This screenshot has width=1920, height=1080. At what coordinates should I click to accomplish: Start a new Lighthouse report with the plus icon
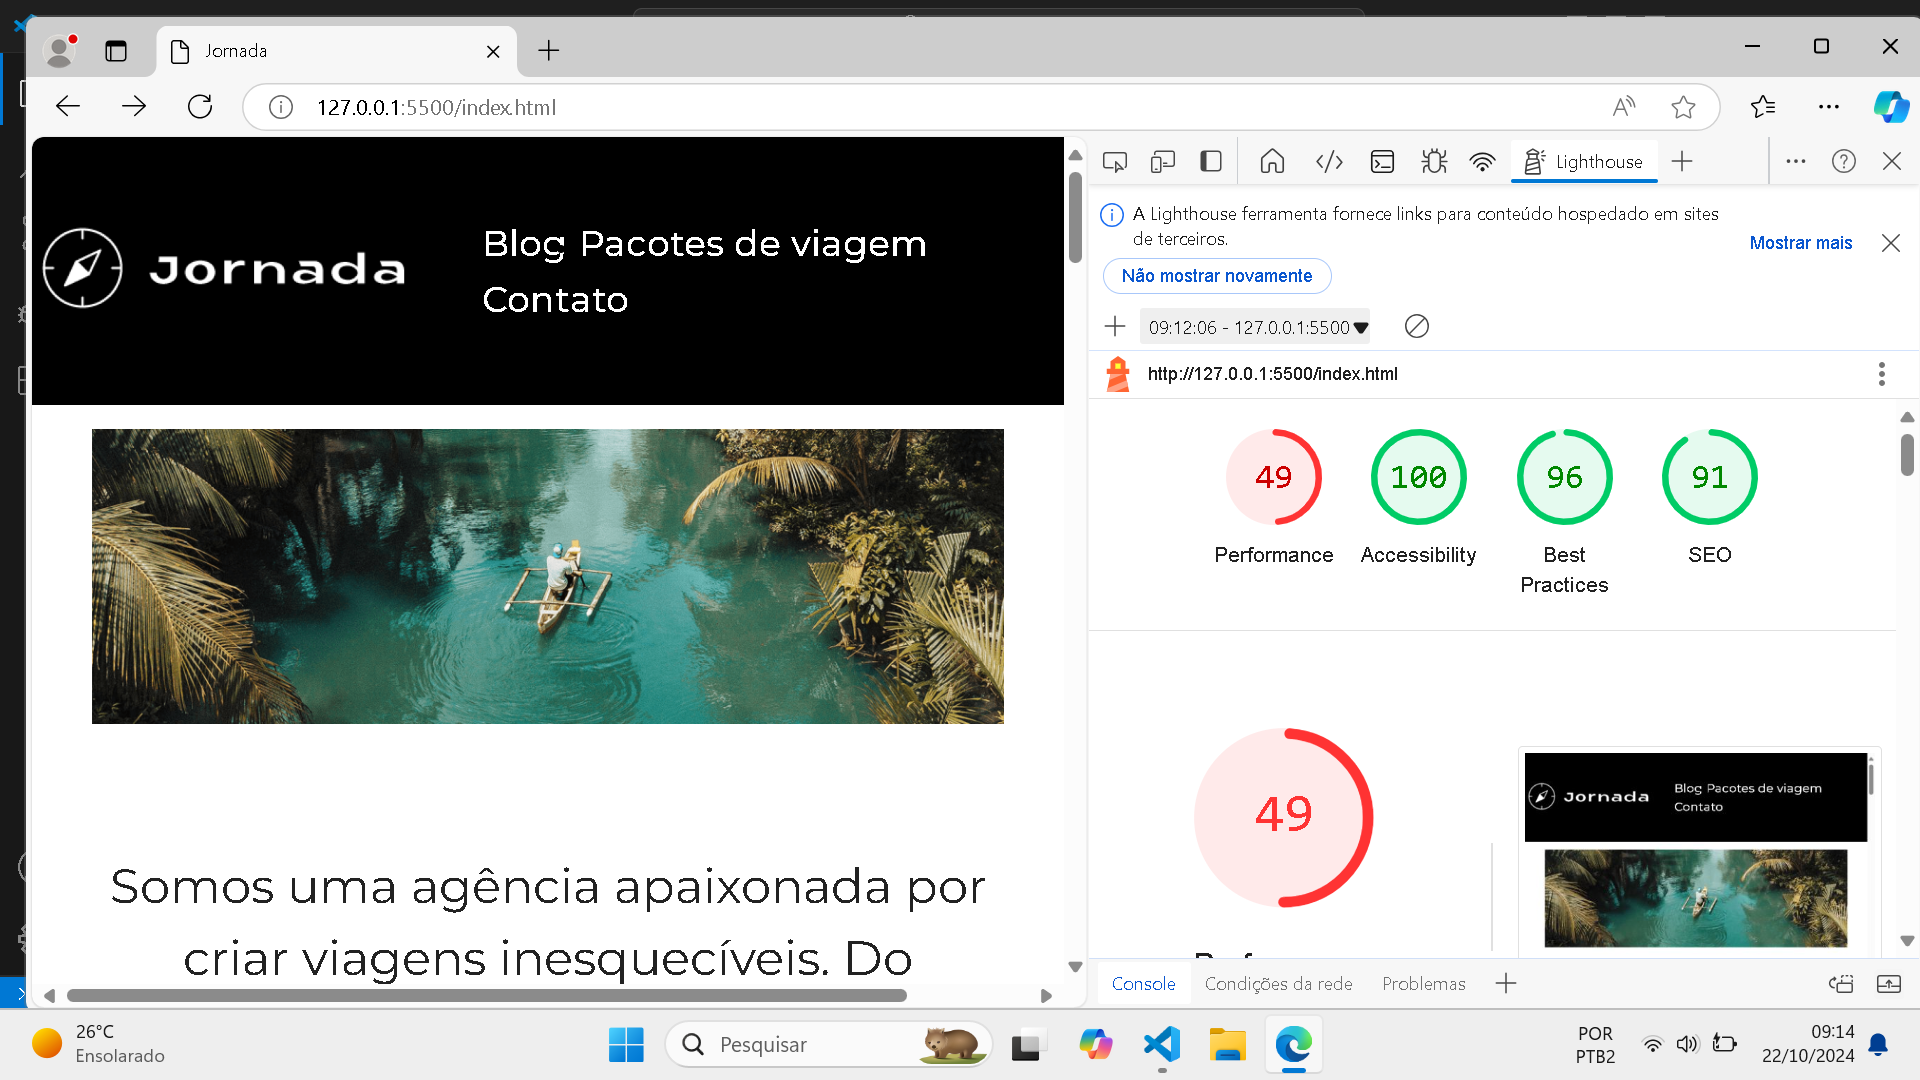[1115, 327]
